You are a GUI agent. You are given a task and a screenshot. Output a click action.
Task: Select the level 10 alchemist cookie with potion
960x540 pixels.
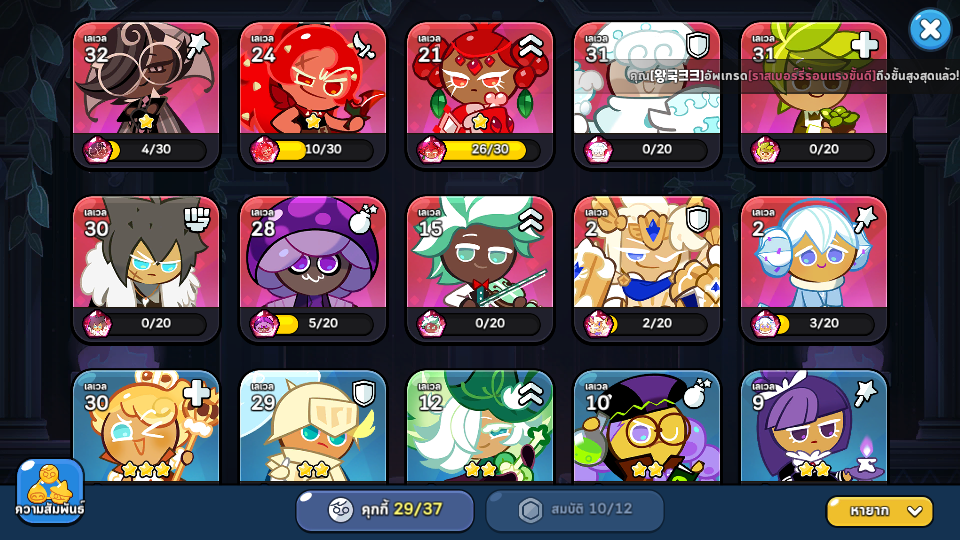point(647,427)
